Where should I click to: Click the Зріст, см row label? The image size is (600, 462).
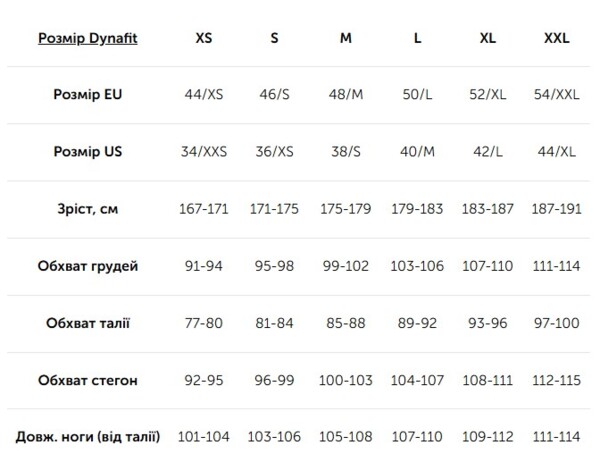click(88, 209)
